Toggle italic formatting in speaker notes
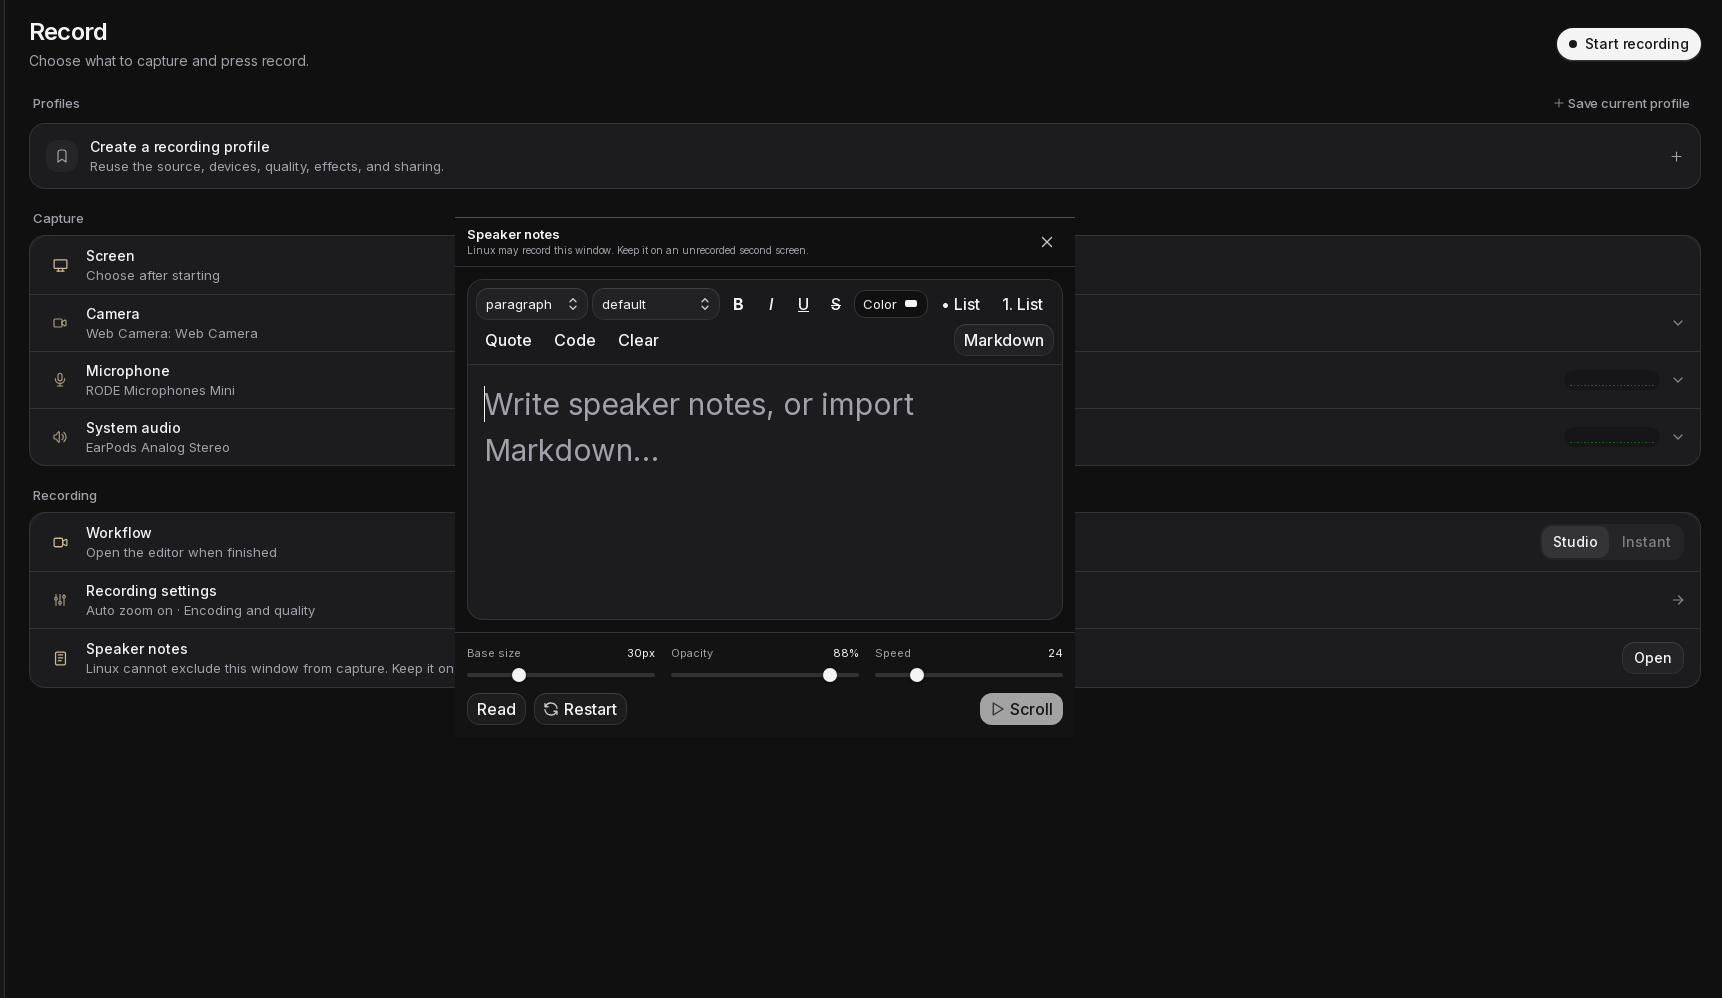 point(771,304)
